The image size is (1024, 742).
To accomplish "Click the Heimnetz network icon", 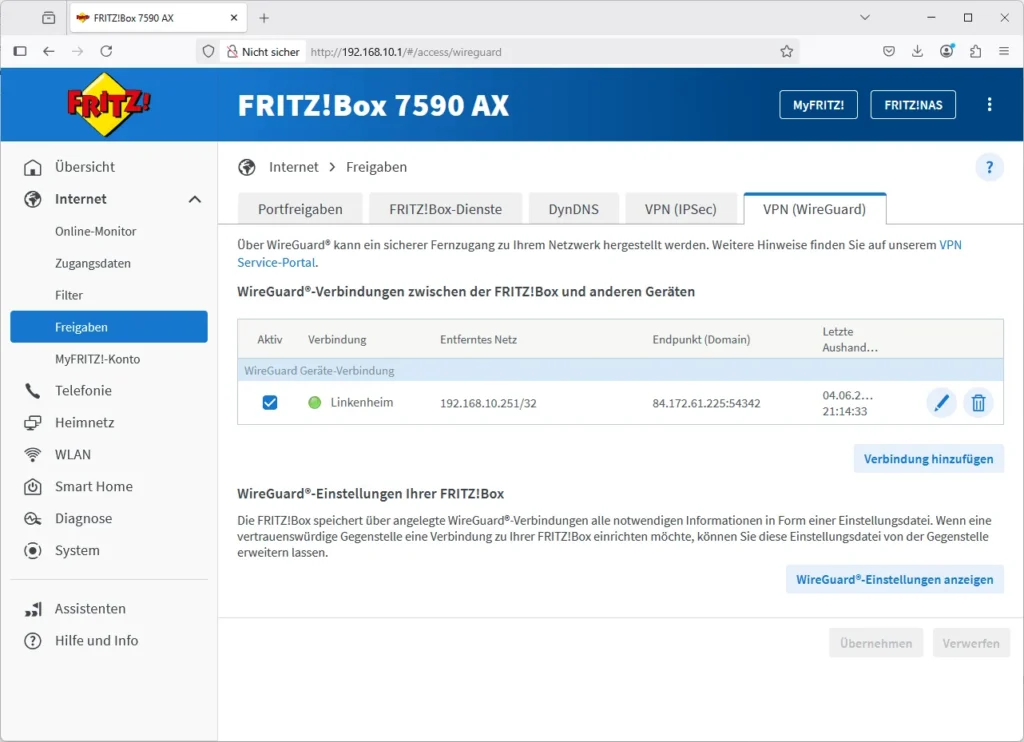I will tap(33, 423).
